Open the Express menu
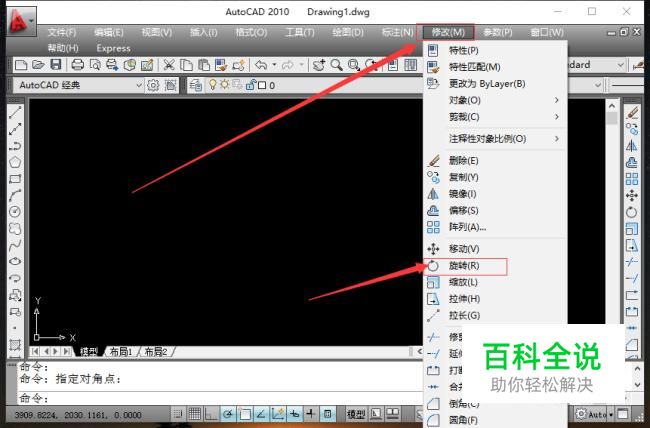The image size is (650, 428). click(x=113, y=49)
